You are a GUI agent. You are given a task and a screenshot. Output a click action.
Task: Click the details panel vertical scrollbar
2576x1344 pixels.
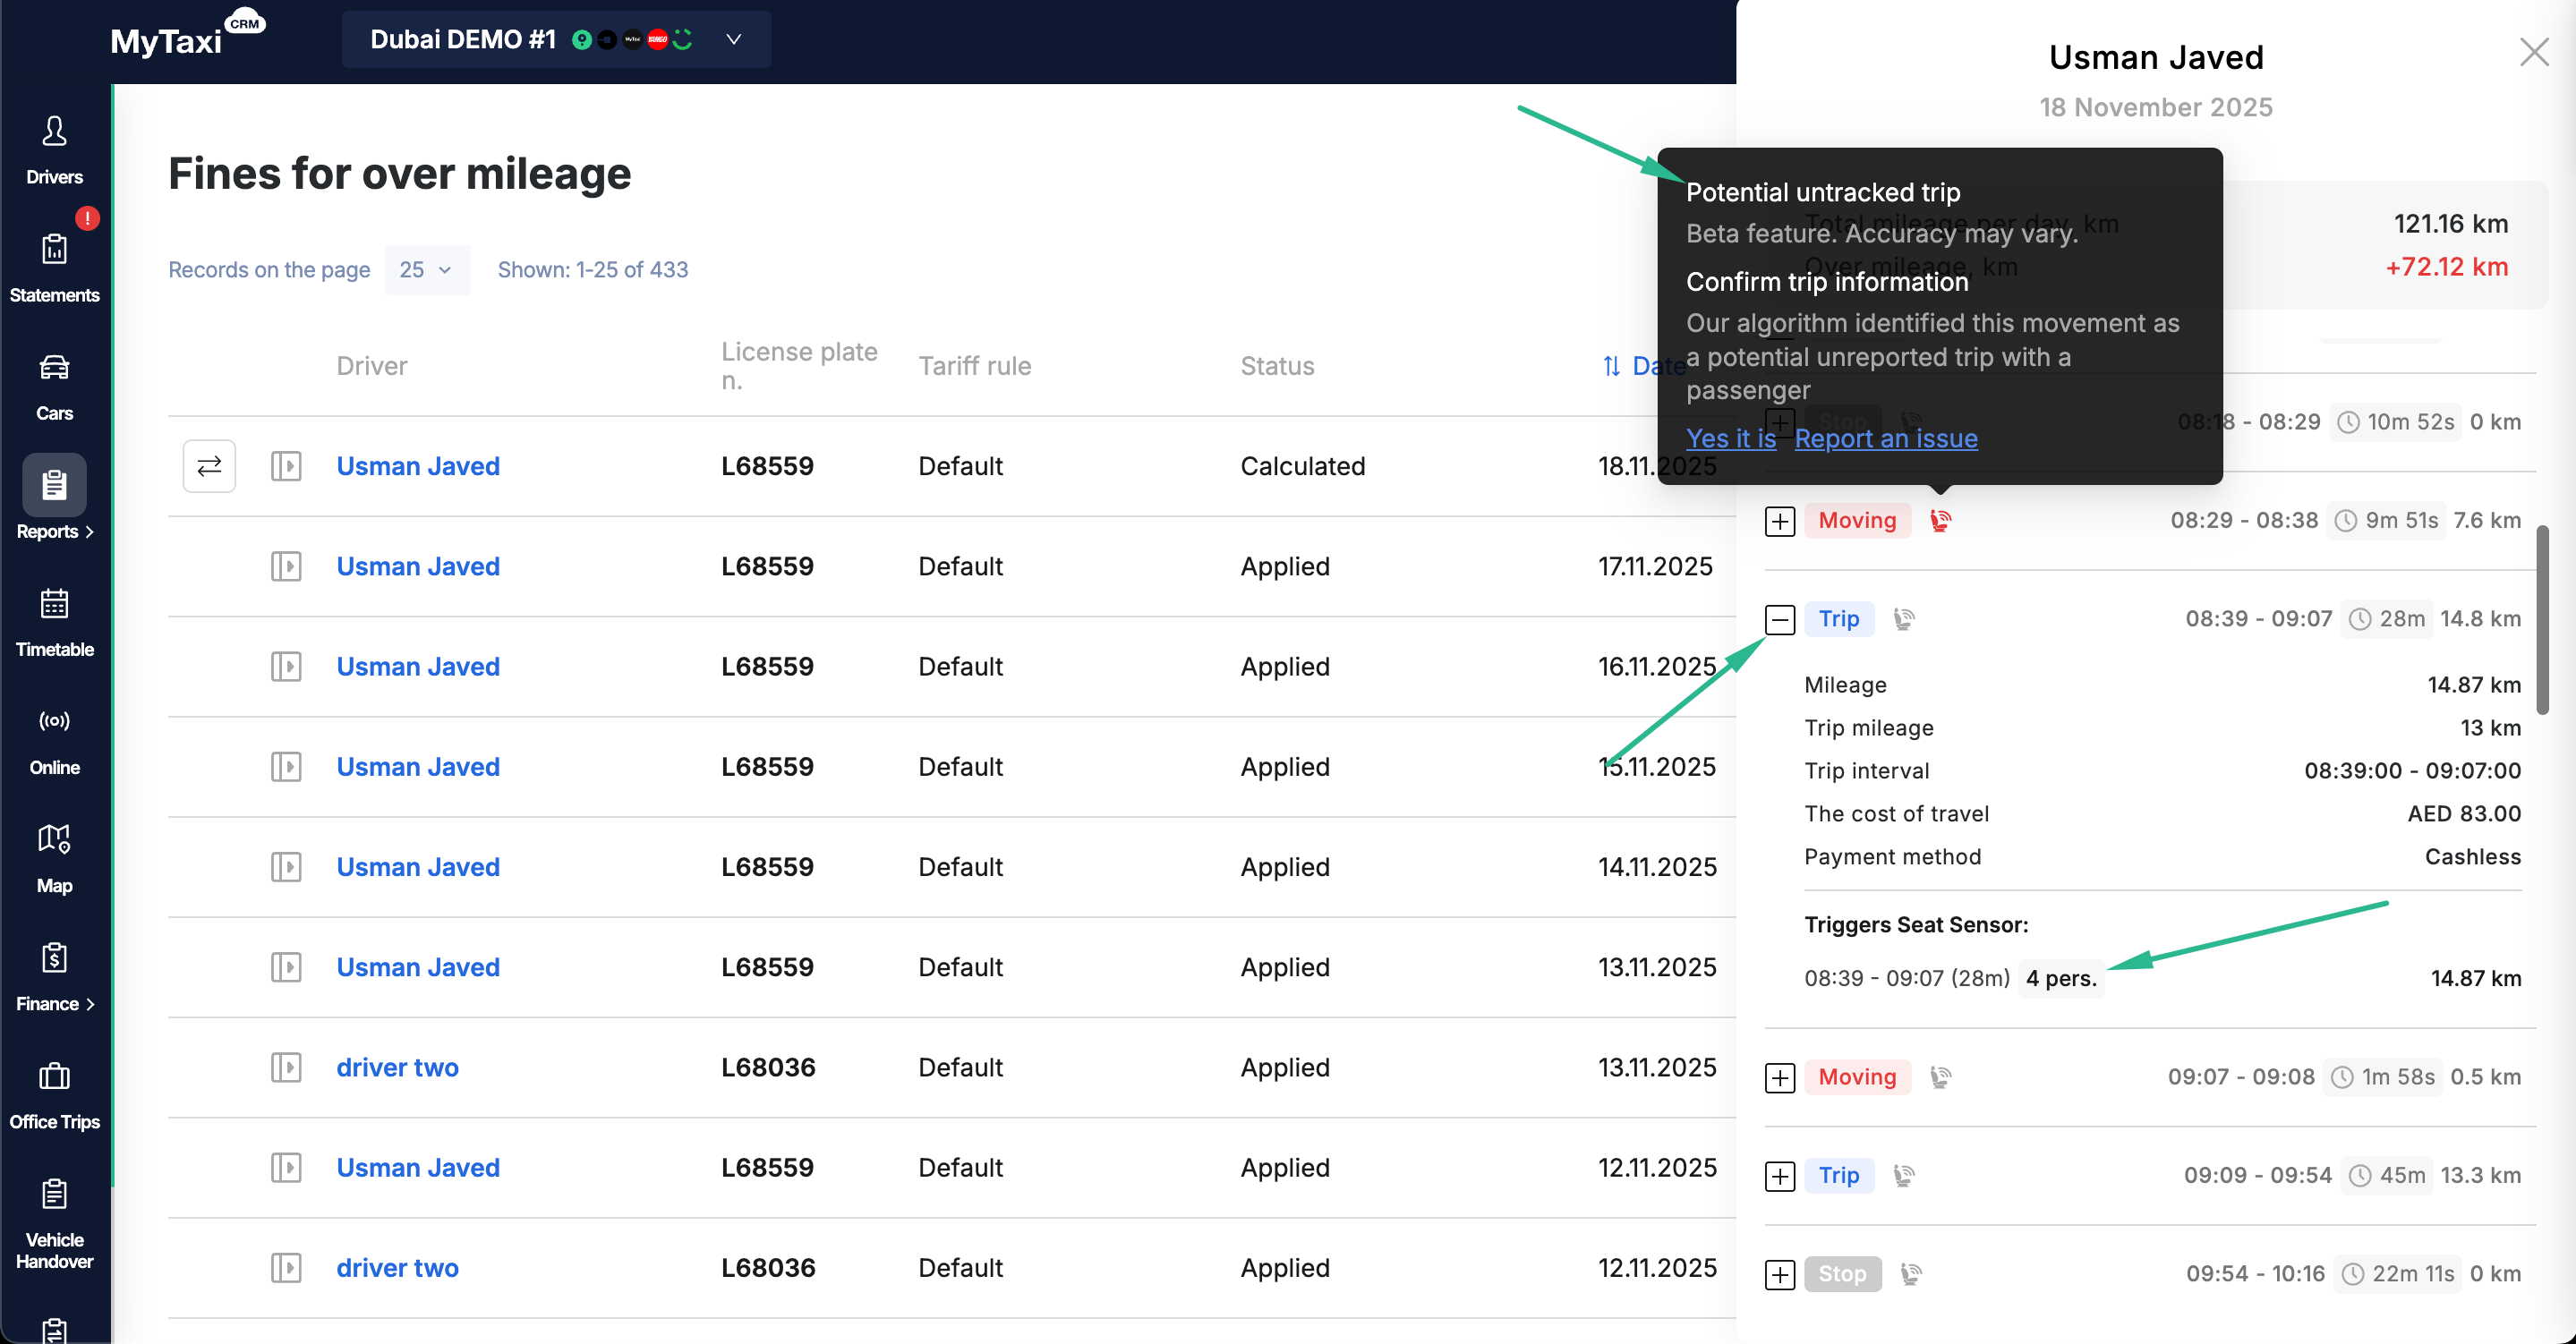pyautogui.click(x=2542, y=620)
